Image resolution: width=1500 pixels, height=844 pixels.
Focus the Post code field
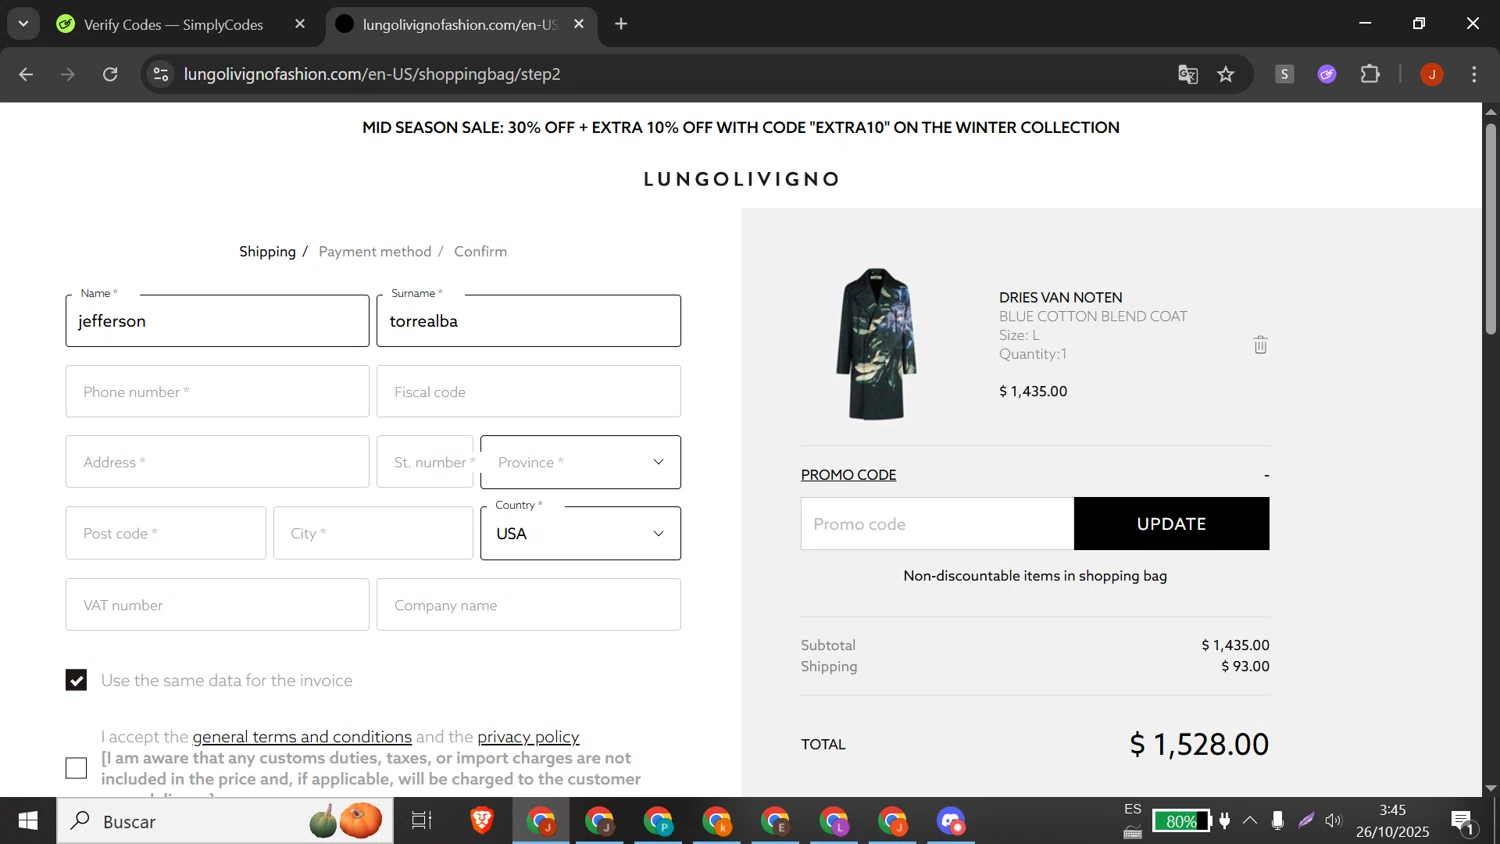(166, 533)
